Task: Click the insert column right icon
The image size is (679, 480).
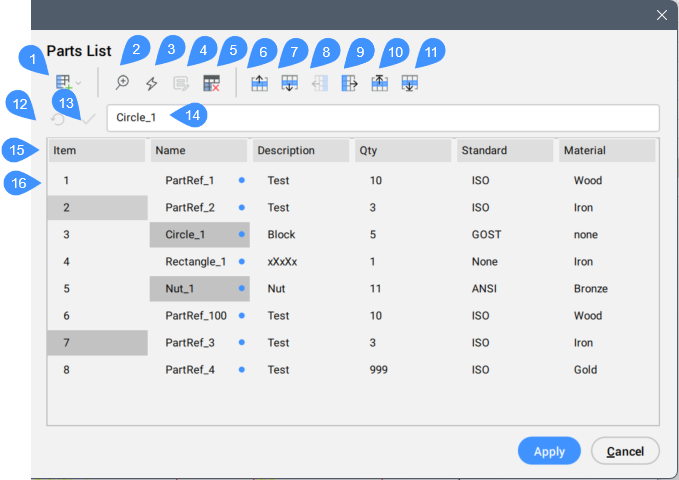Action: pos(349,84)
